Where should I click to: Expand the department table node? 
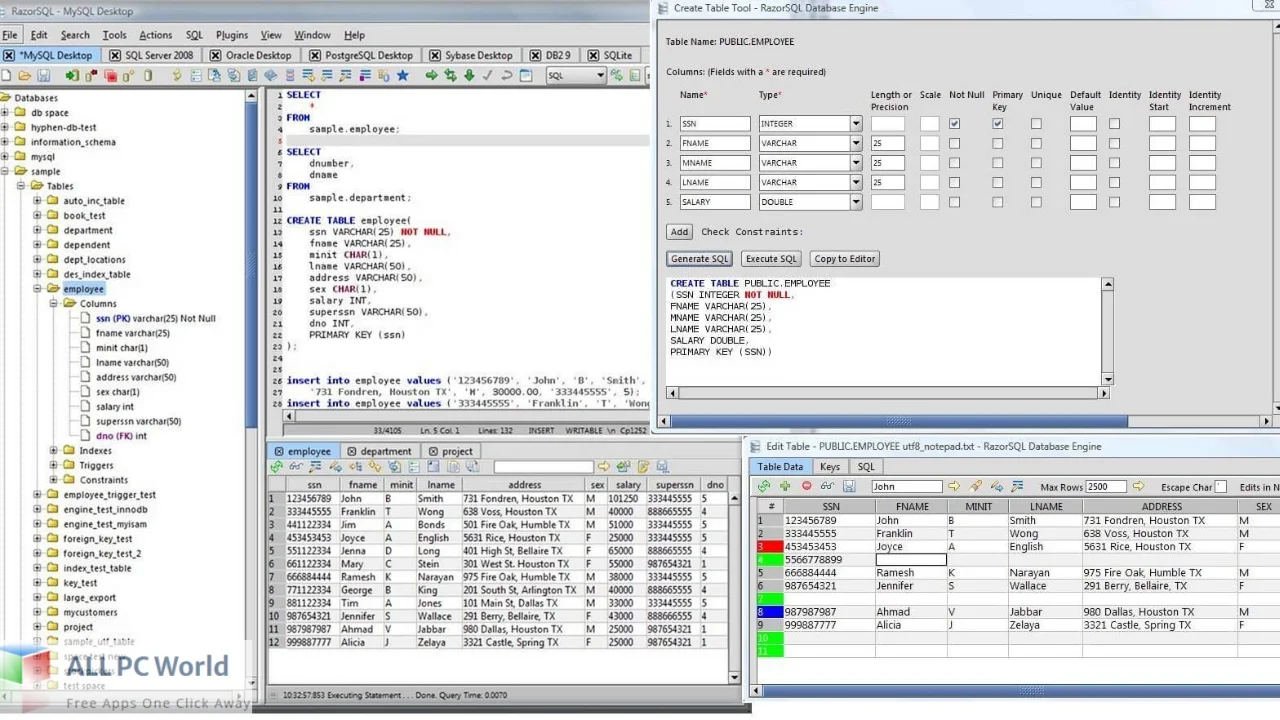click(x=38, y=230)
